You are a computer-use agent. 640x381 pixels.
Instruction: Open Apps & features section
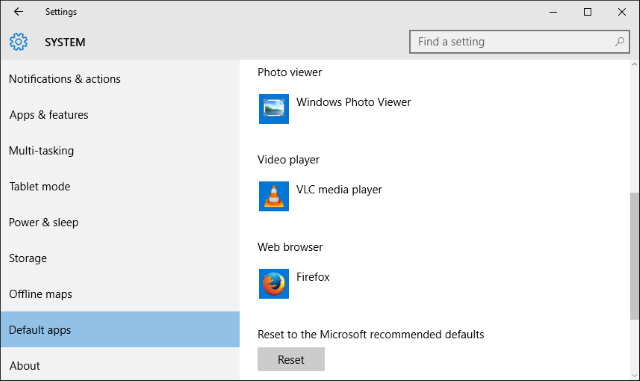click(120, 115)
